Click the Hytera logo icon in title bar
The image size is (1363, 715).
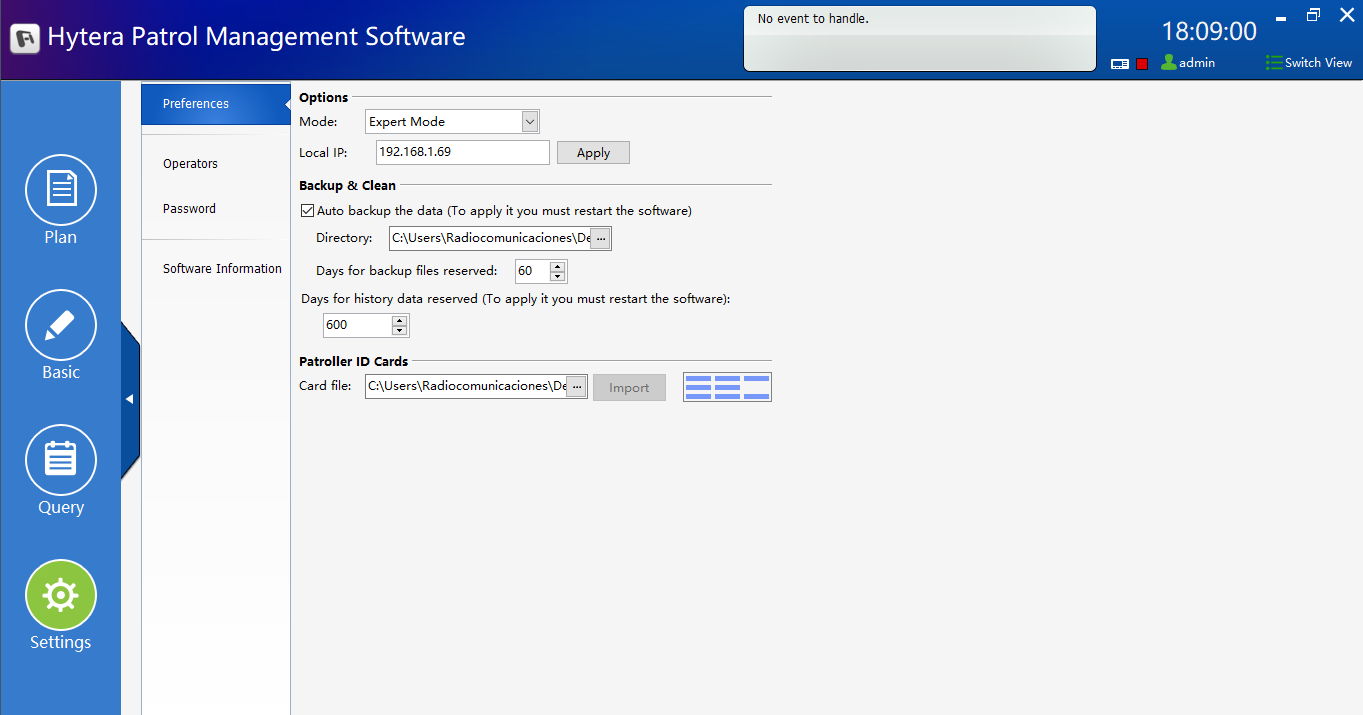(x=25, y=38)
